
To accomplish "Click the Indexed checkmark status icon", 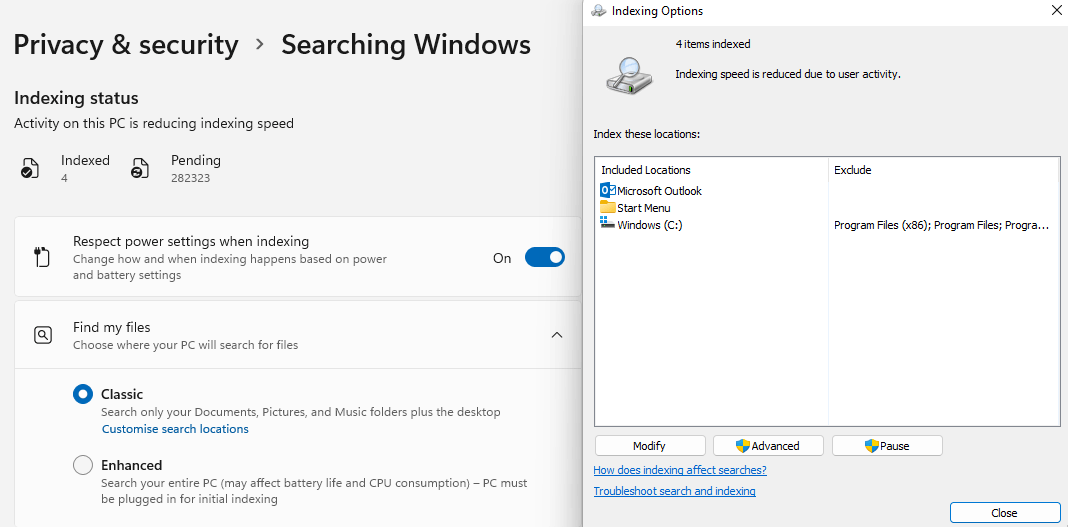I will [x=29, y=168].
